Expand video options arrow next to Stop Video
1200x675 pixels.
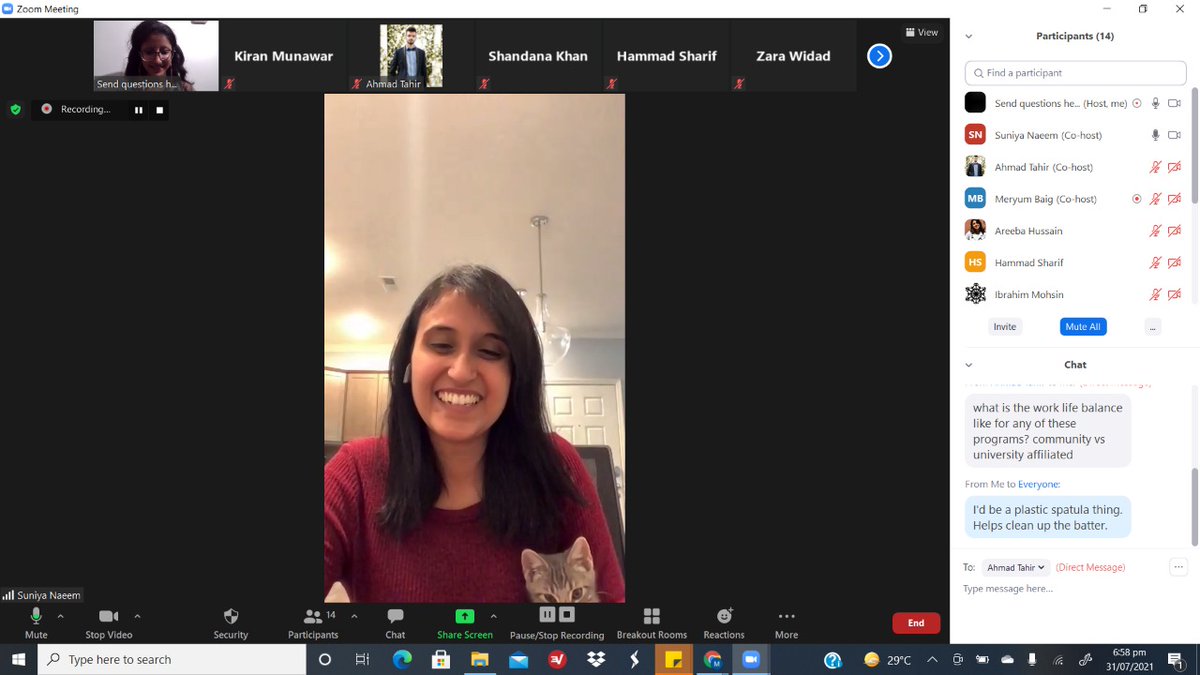(137, 616)
